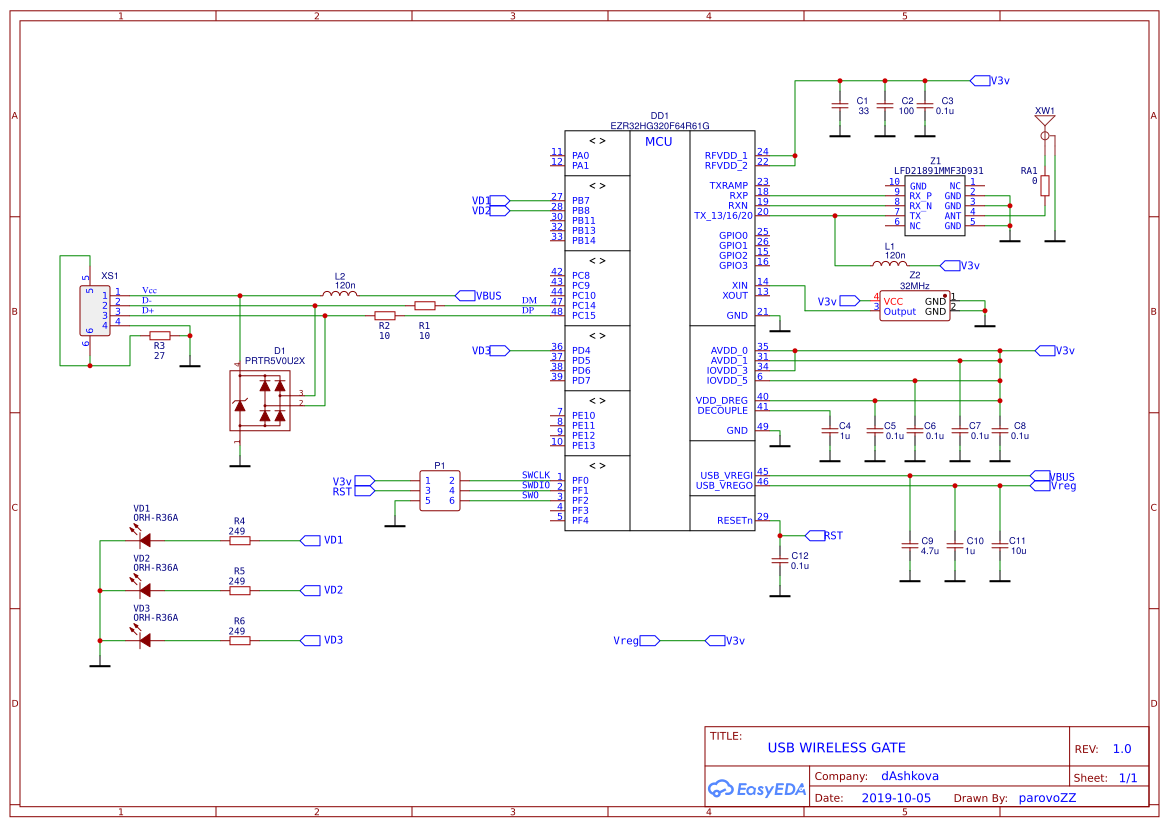Click the P1 six-pin header symbol
The width and height of the screenshot is (1169, 828).
pyautogui.click(x=440, y=490)
